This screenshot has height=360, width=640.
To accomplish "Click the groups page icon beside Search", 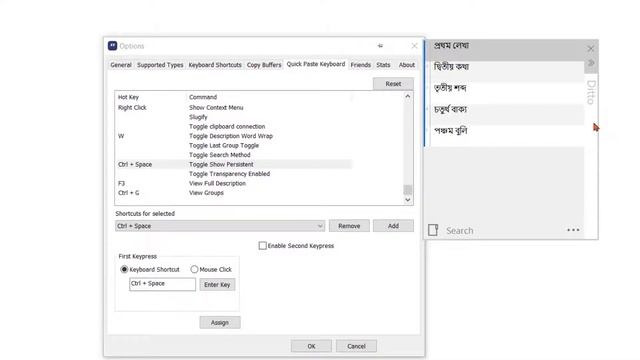I will pos(433,230).
